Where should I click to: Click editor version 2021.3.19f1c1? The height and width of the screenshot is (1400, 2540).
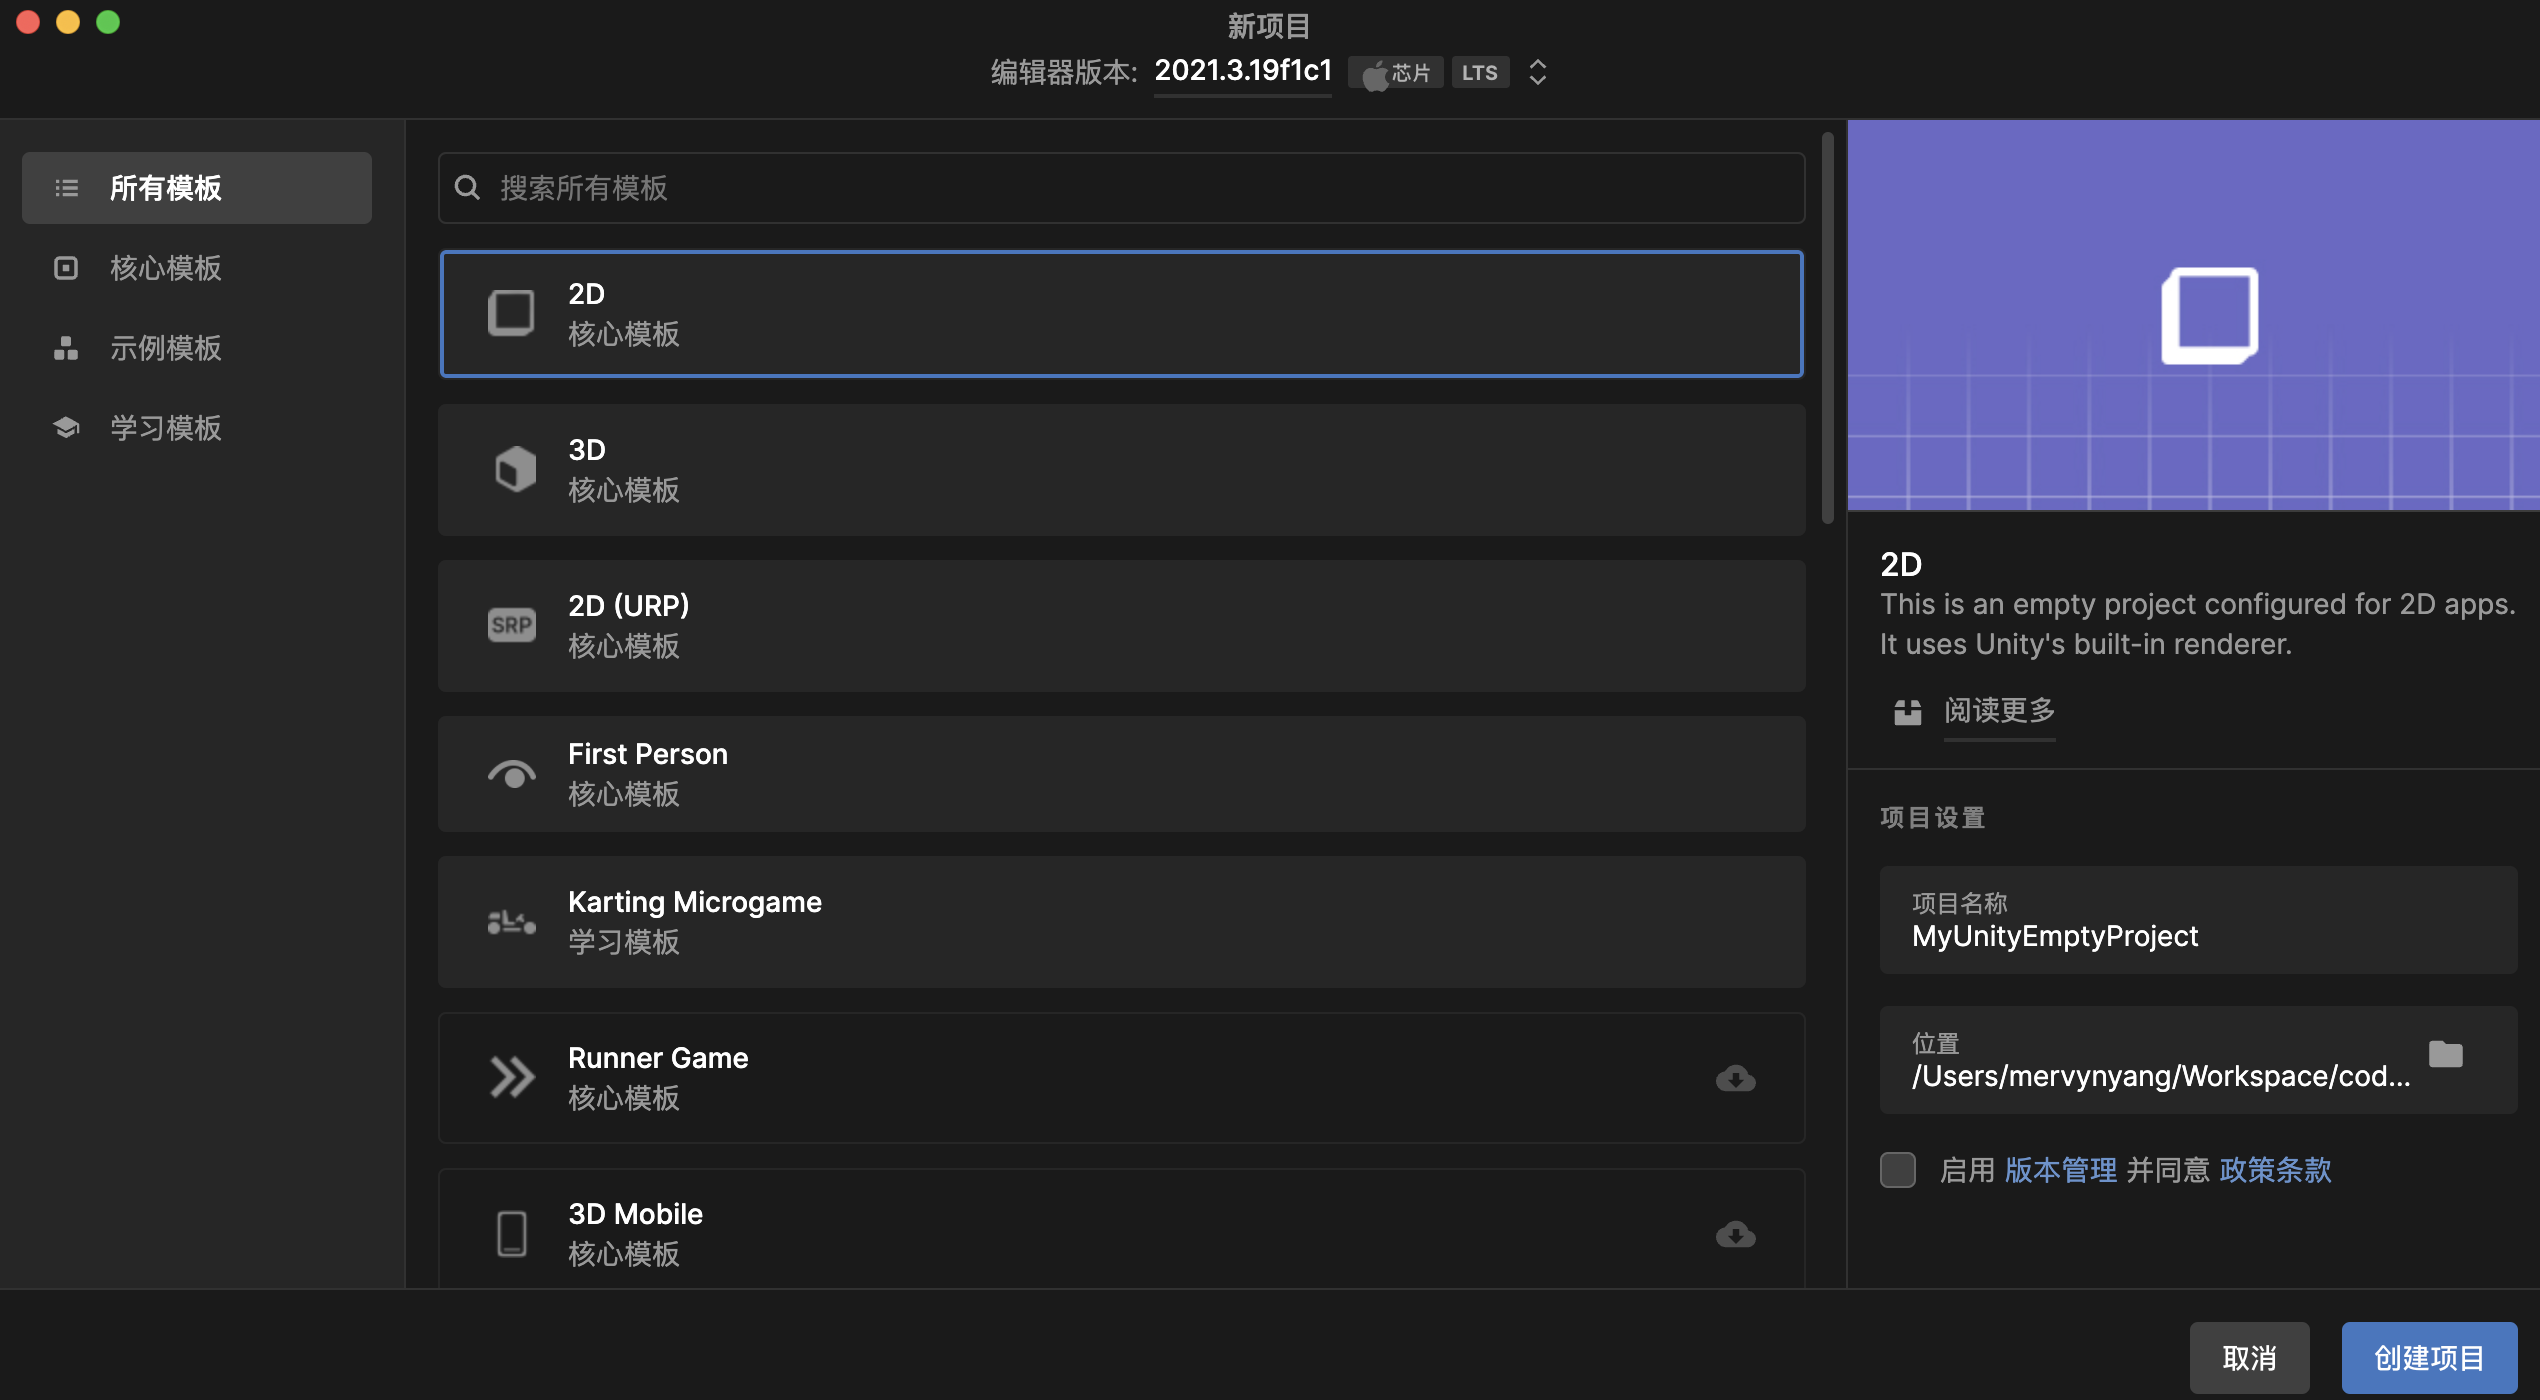point(1242,71)
